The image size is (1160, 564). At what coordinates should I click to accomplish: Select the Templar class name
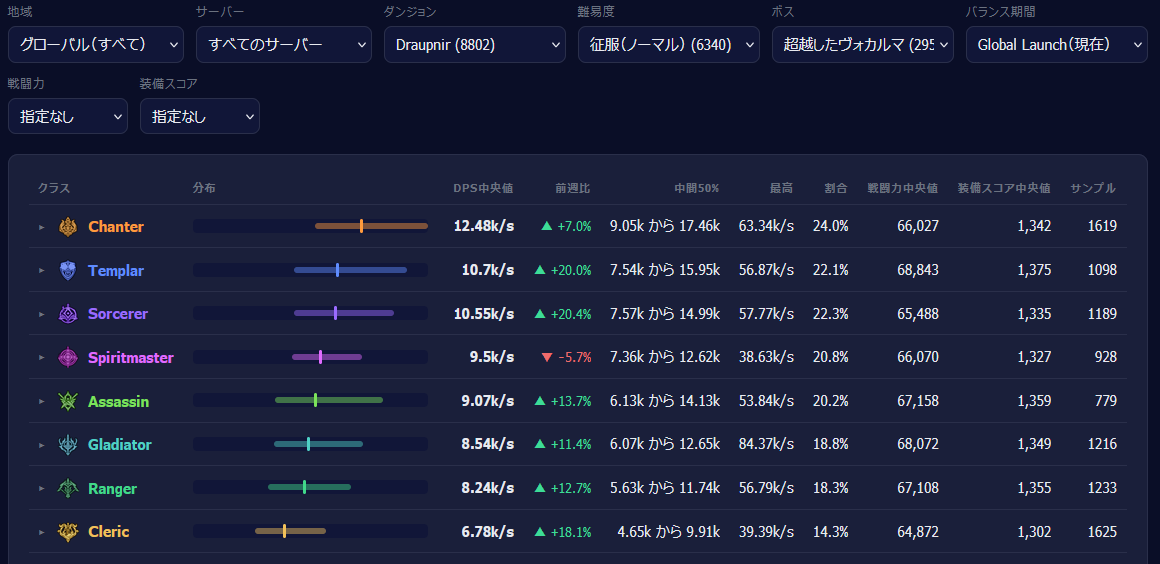115,270
